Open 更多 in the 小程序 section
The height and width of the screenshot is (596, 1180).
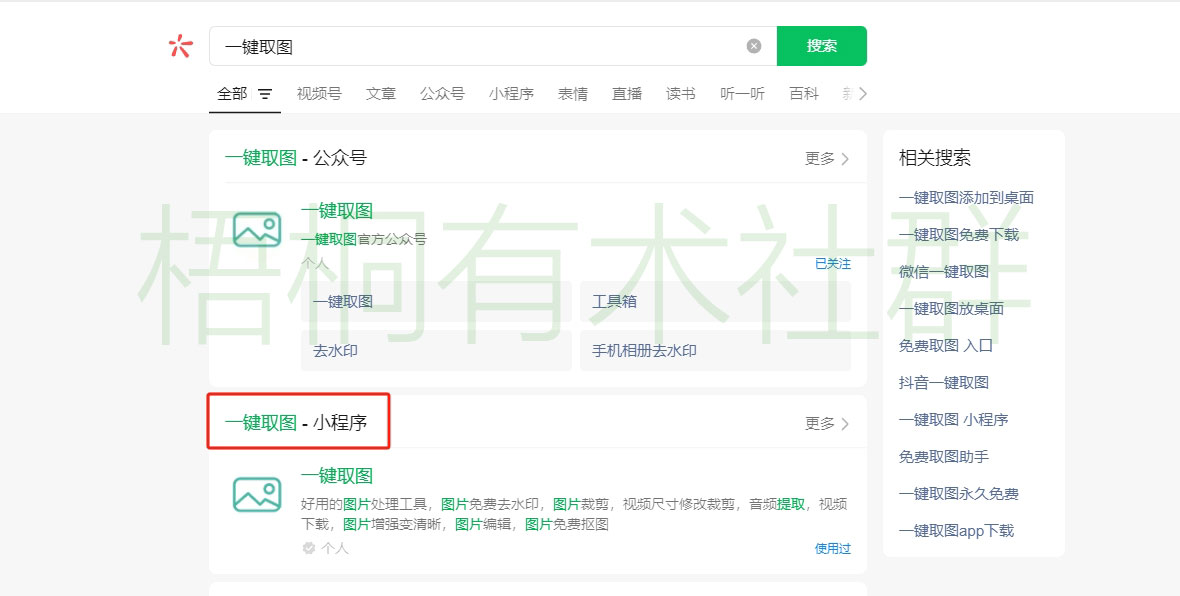tap(827, 424)
